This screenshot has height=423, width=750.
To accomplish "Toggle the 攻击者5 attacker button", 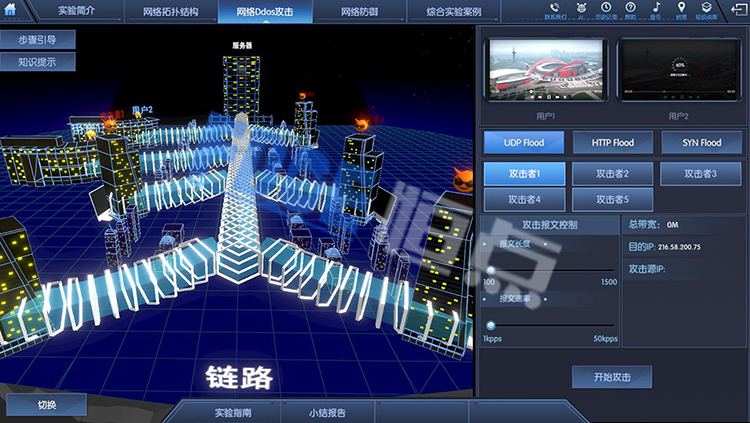I will coord(612,200).
